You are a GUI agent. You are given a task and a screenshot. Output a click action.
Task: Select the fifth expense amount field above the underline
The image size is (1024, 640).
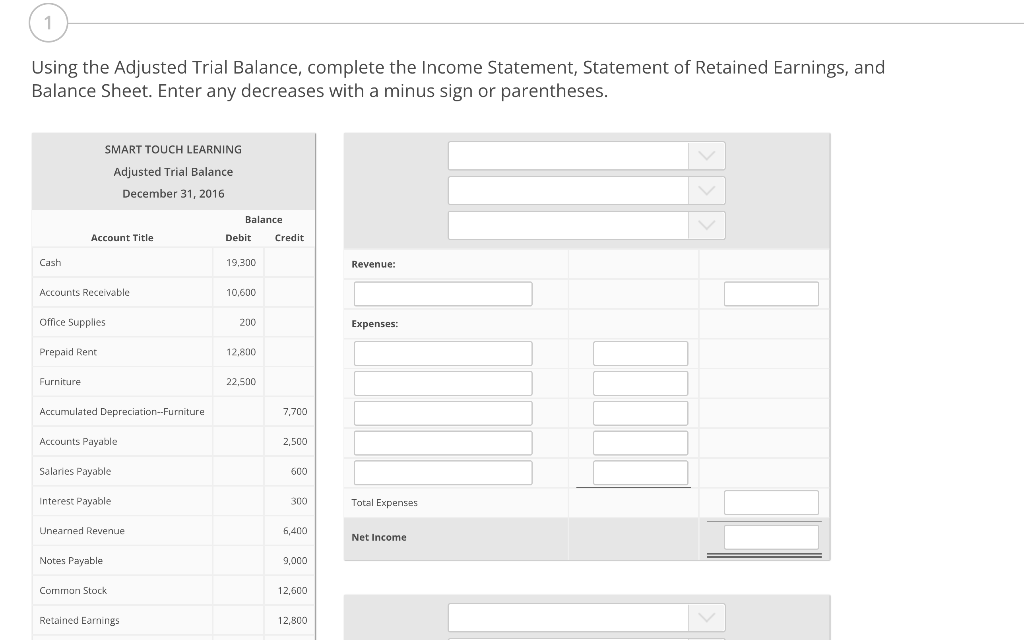[x=640, y=472]
